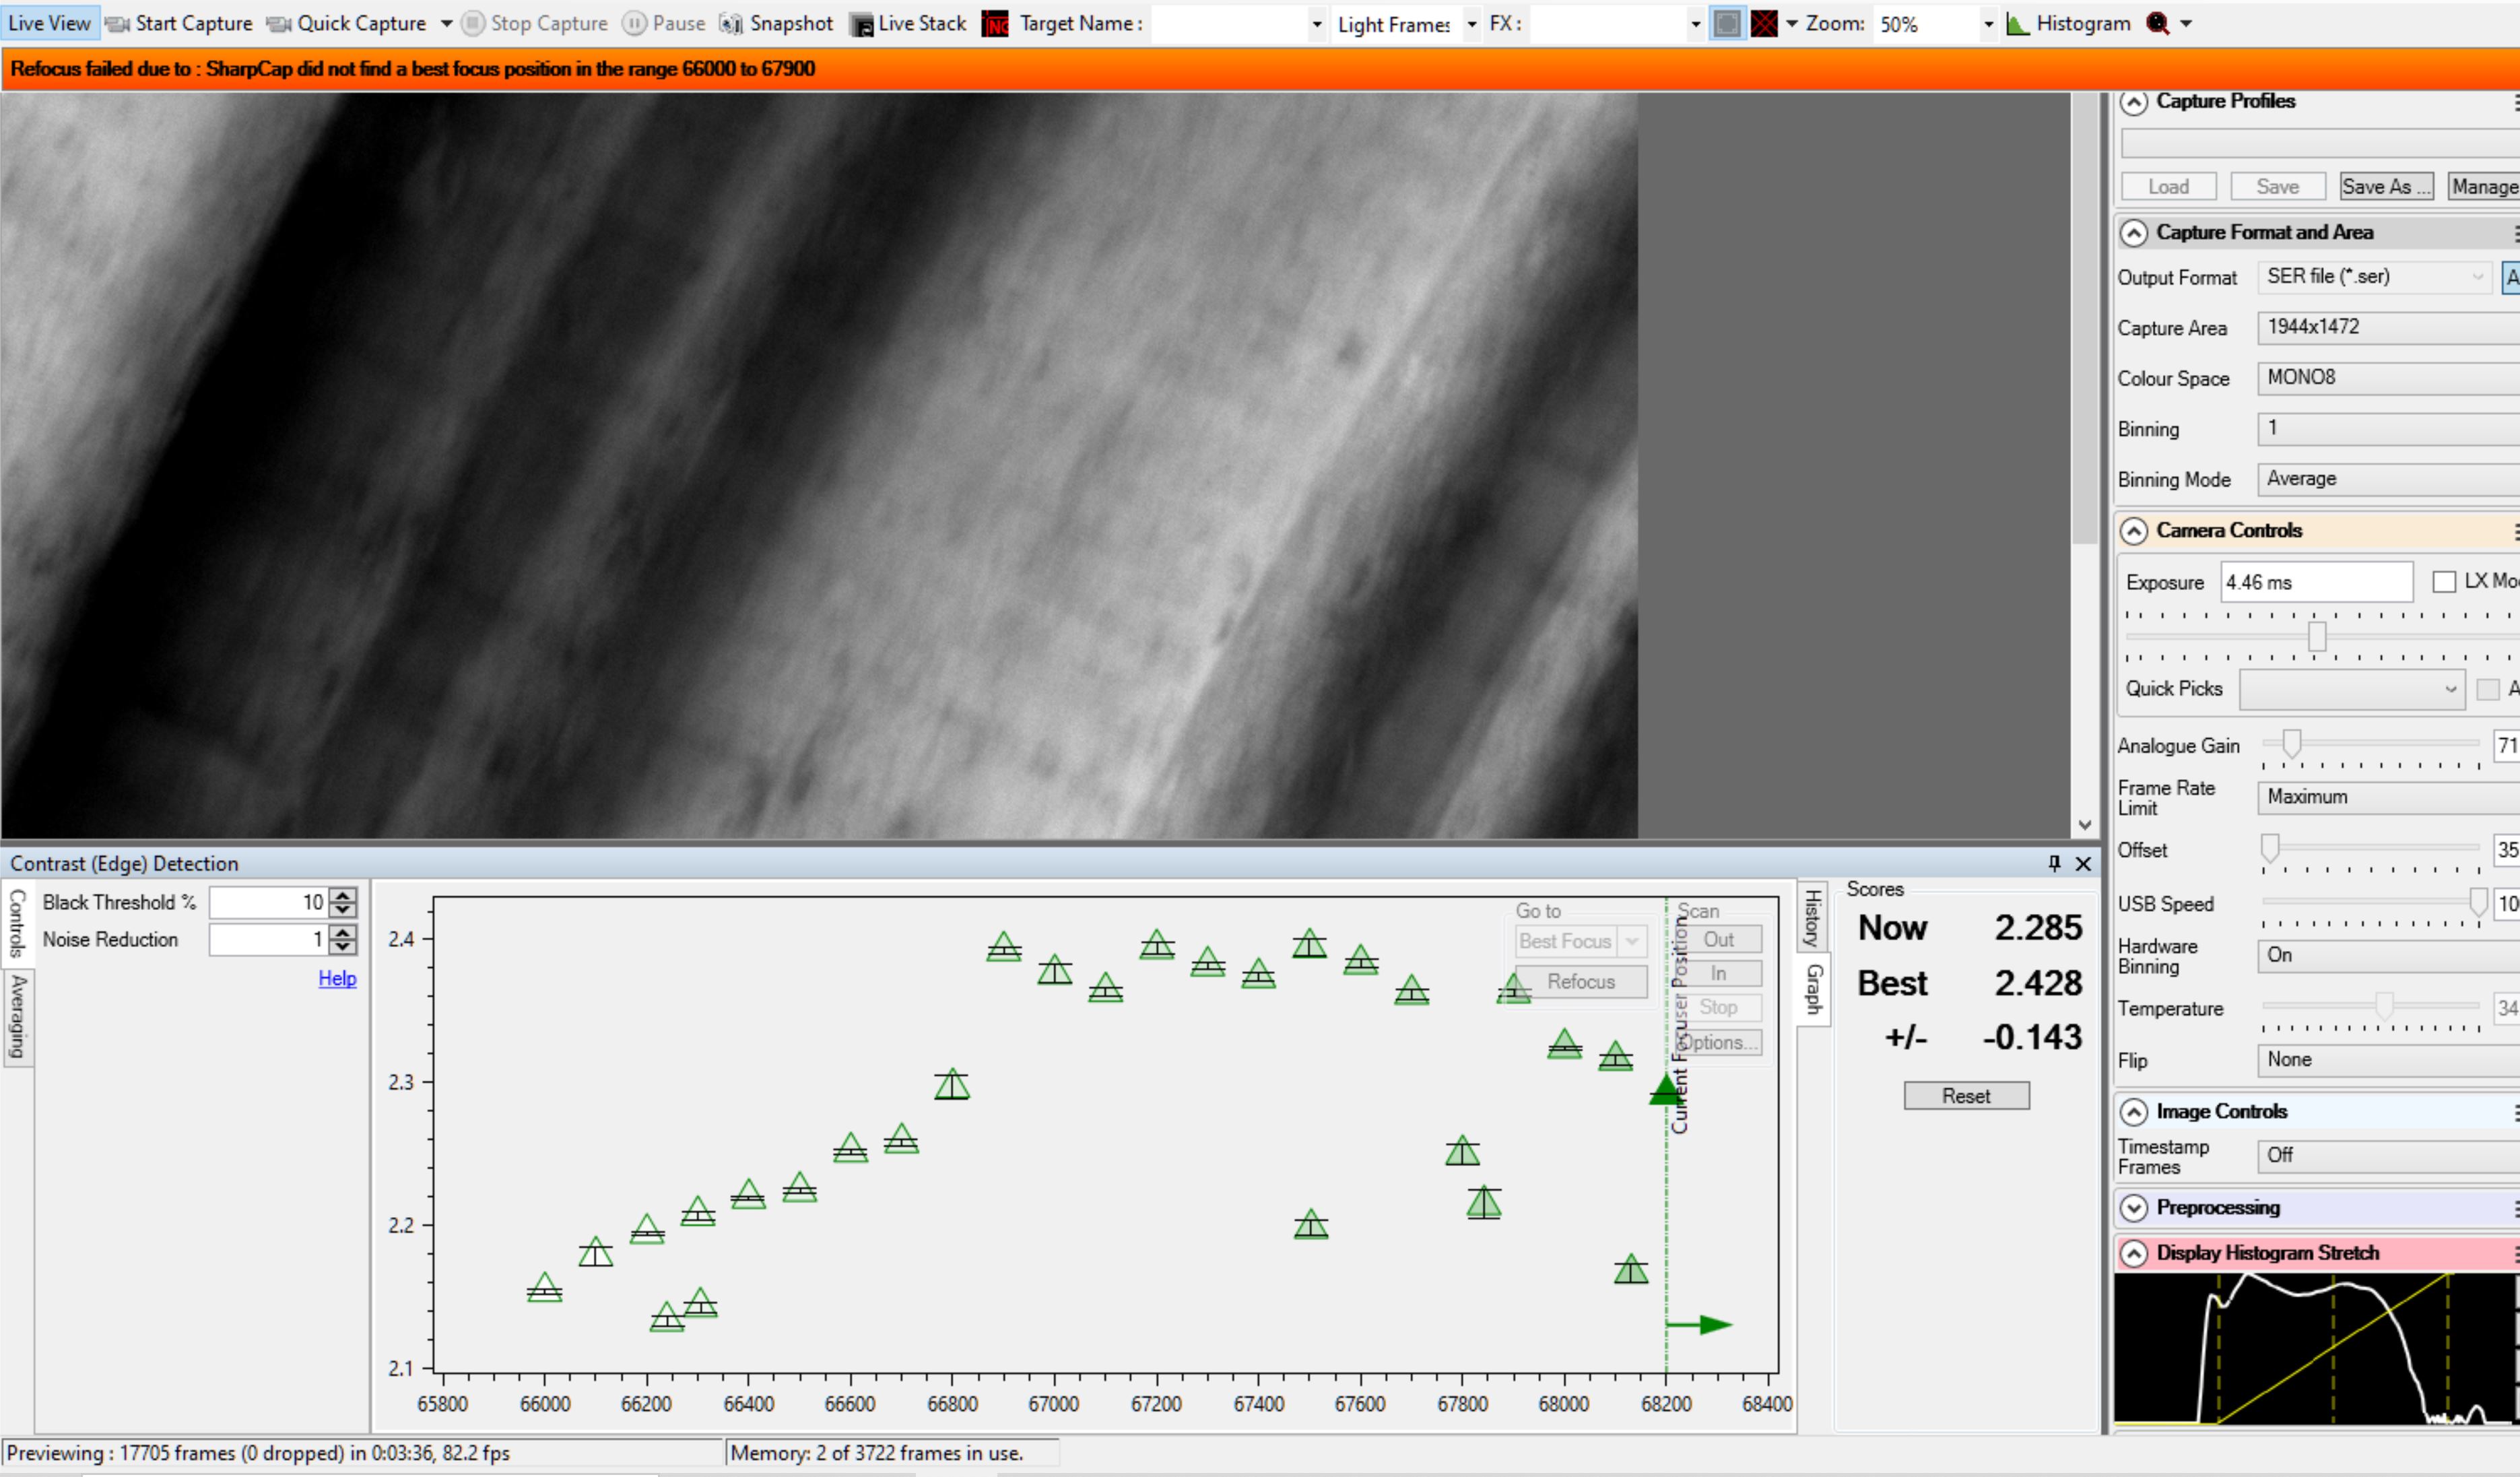The width and height of the screenshot is (2520, 1477).
Task: Click Save As in Capture Profiles
Action: point(2386,187)
